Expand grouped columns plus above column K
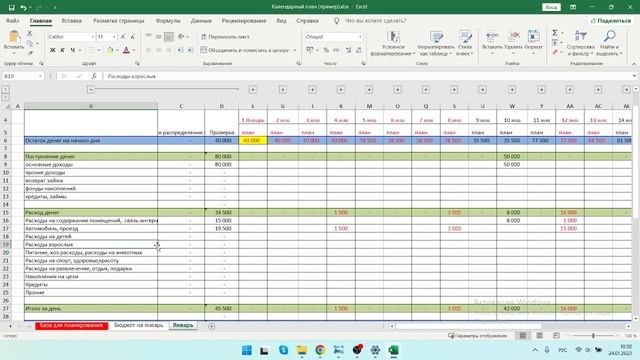 341,89
